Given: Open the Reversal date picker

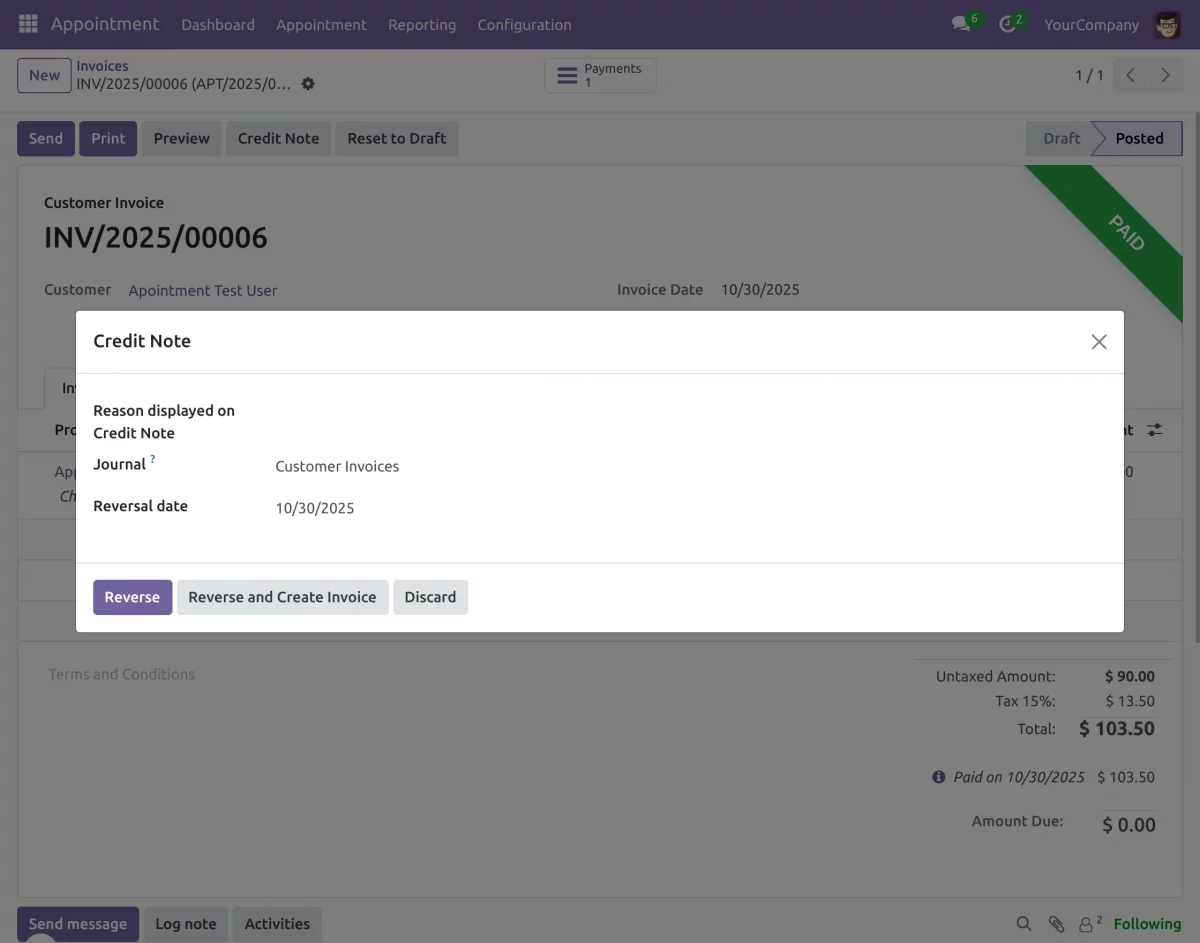Looking at the screenshot, I should click(x=690, y=508).
